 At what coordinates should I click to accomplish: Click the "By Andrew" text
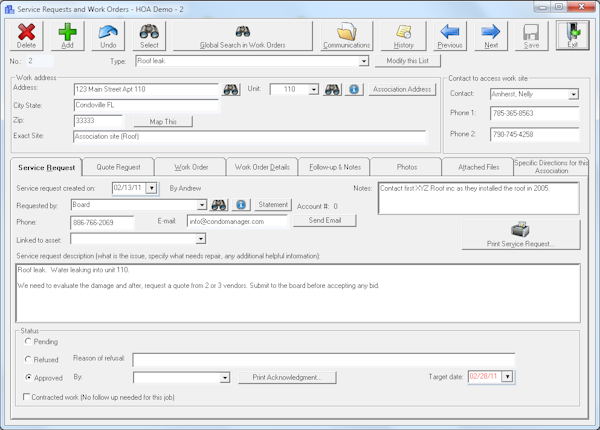[x=185, y=188]
